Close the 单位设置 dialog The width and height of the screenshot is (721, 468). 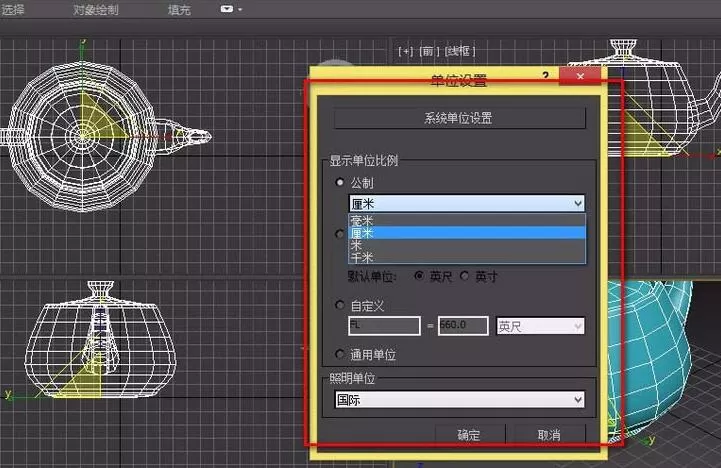580,76
